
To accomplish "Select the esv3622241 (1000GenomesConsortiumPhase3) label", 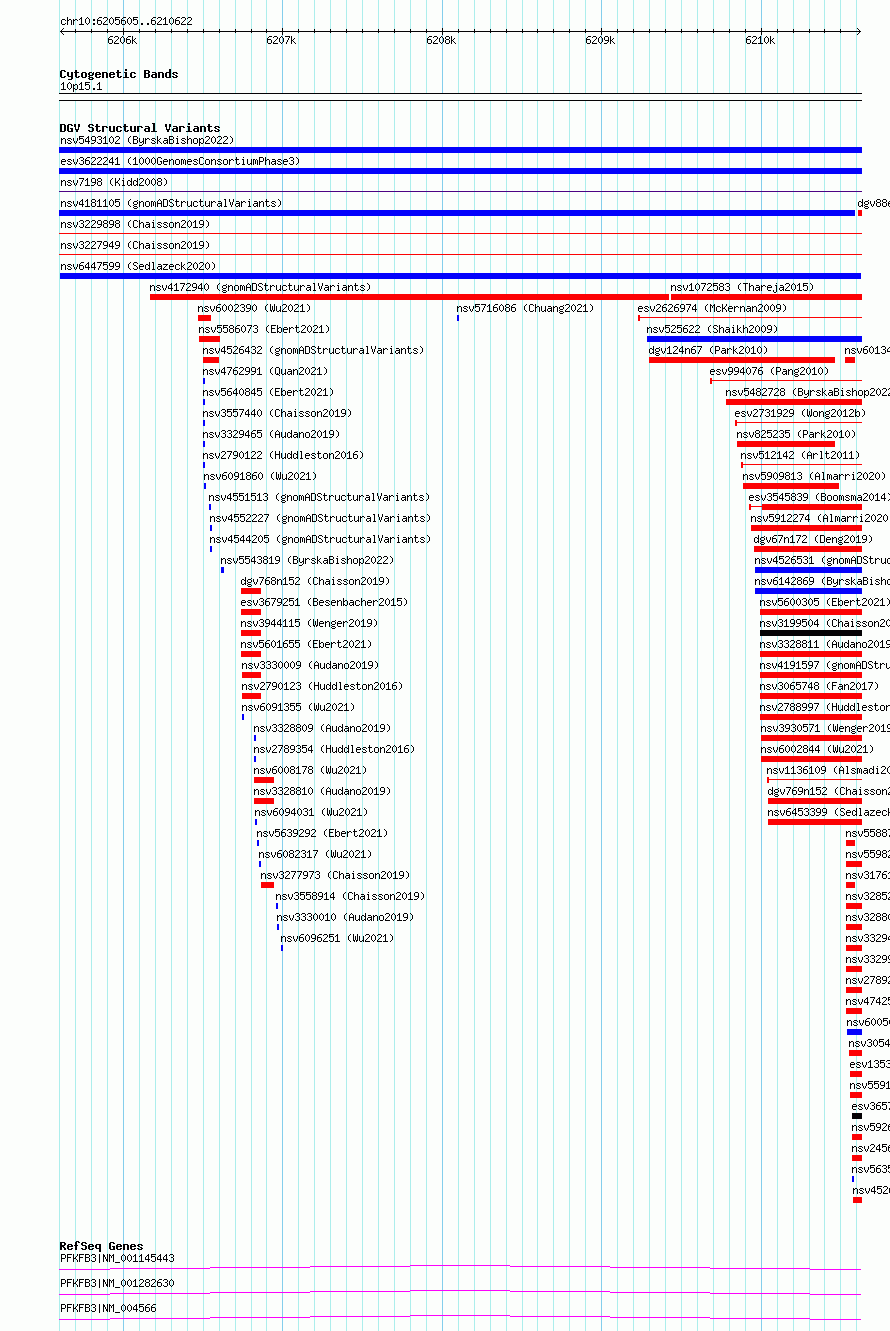I will [180, 162].
